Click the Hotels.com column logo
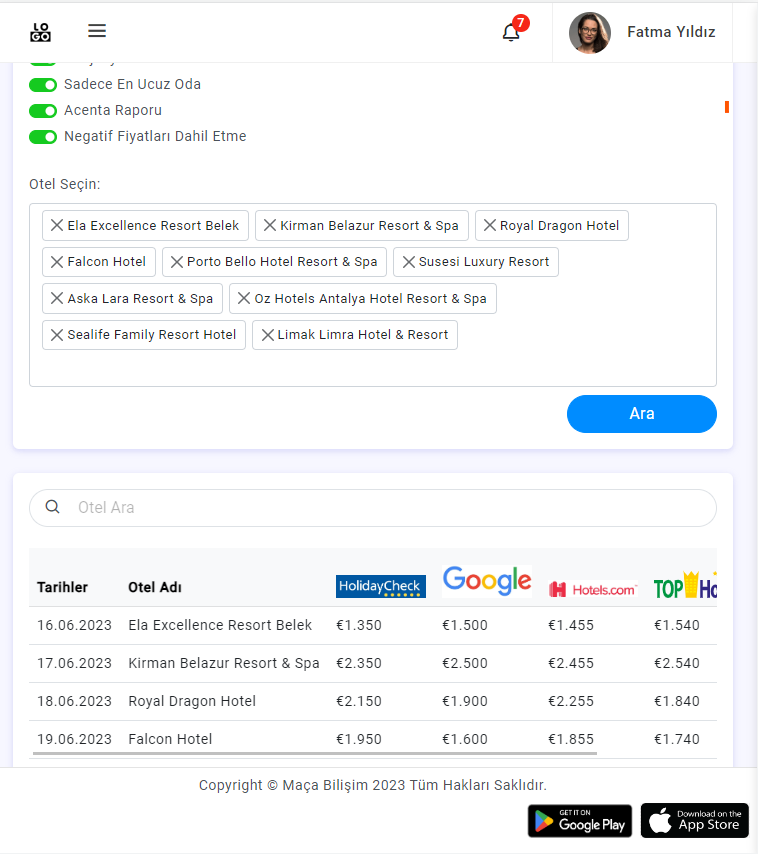The height and width of the screenshot is (854, 758). pyautogui.click(x=592, y=589)
